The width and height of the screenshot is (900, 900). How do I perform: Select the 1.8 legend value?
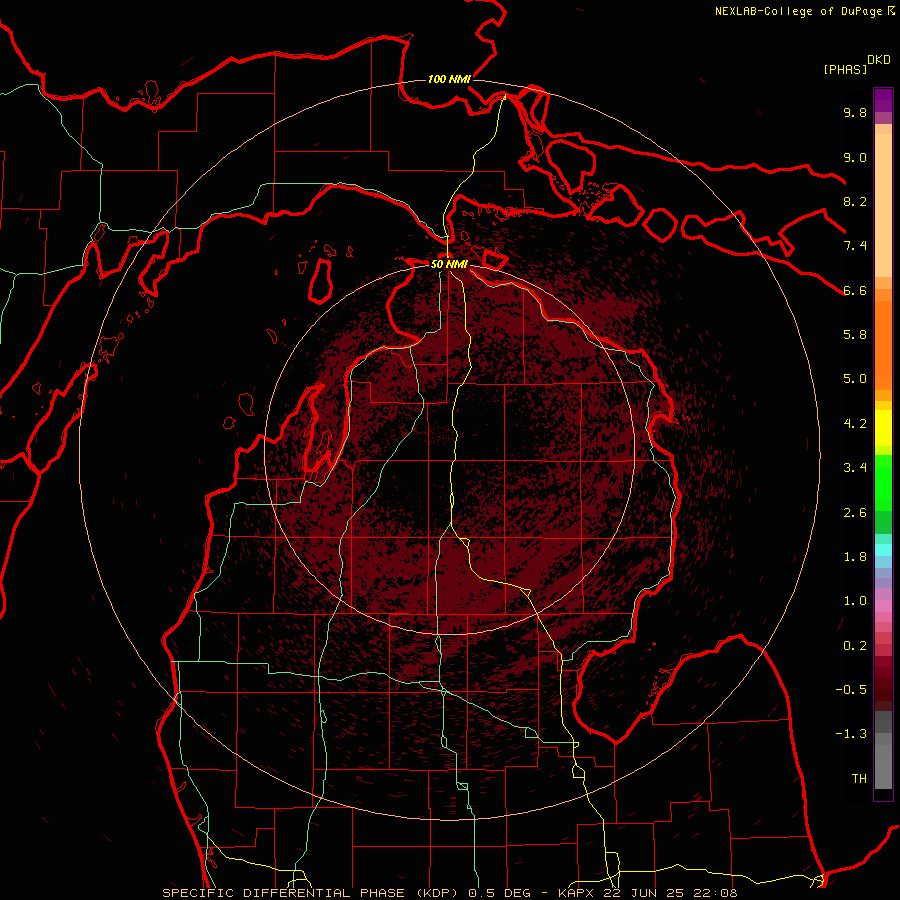855,557
